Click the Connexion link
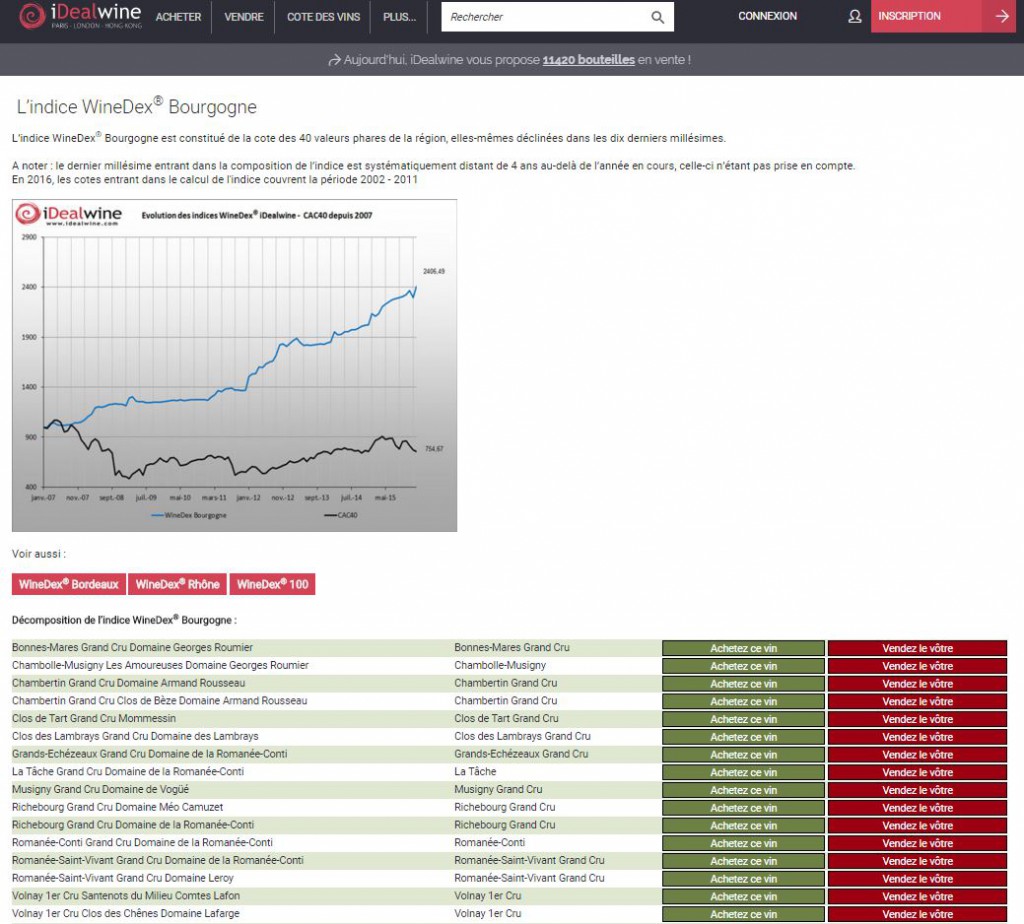1024x924 pixels. pos(767,16)
